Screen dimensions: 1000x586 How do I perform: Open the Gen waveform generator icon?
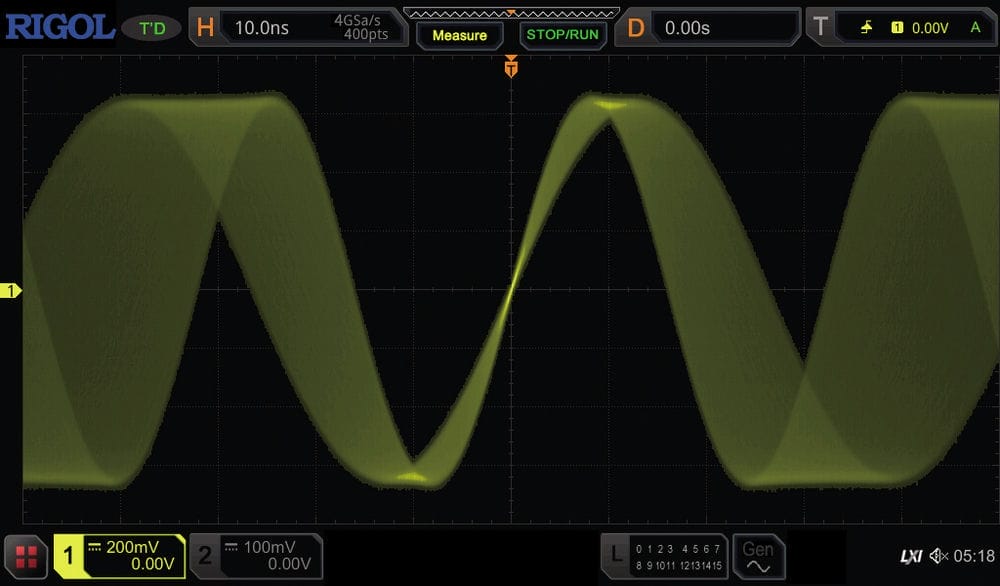click(x=758, y=556)
